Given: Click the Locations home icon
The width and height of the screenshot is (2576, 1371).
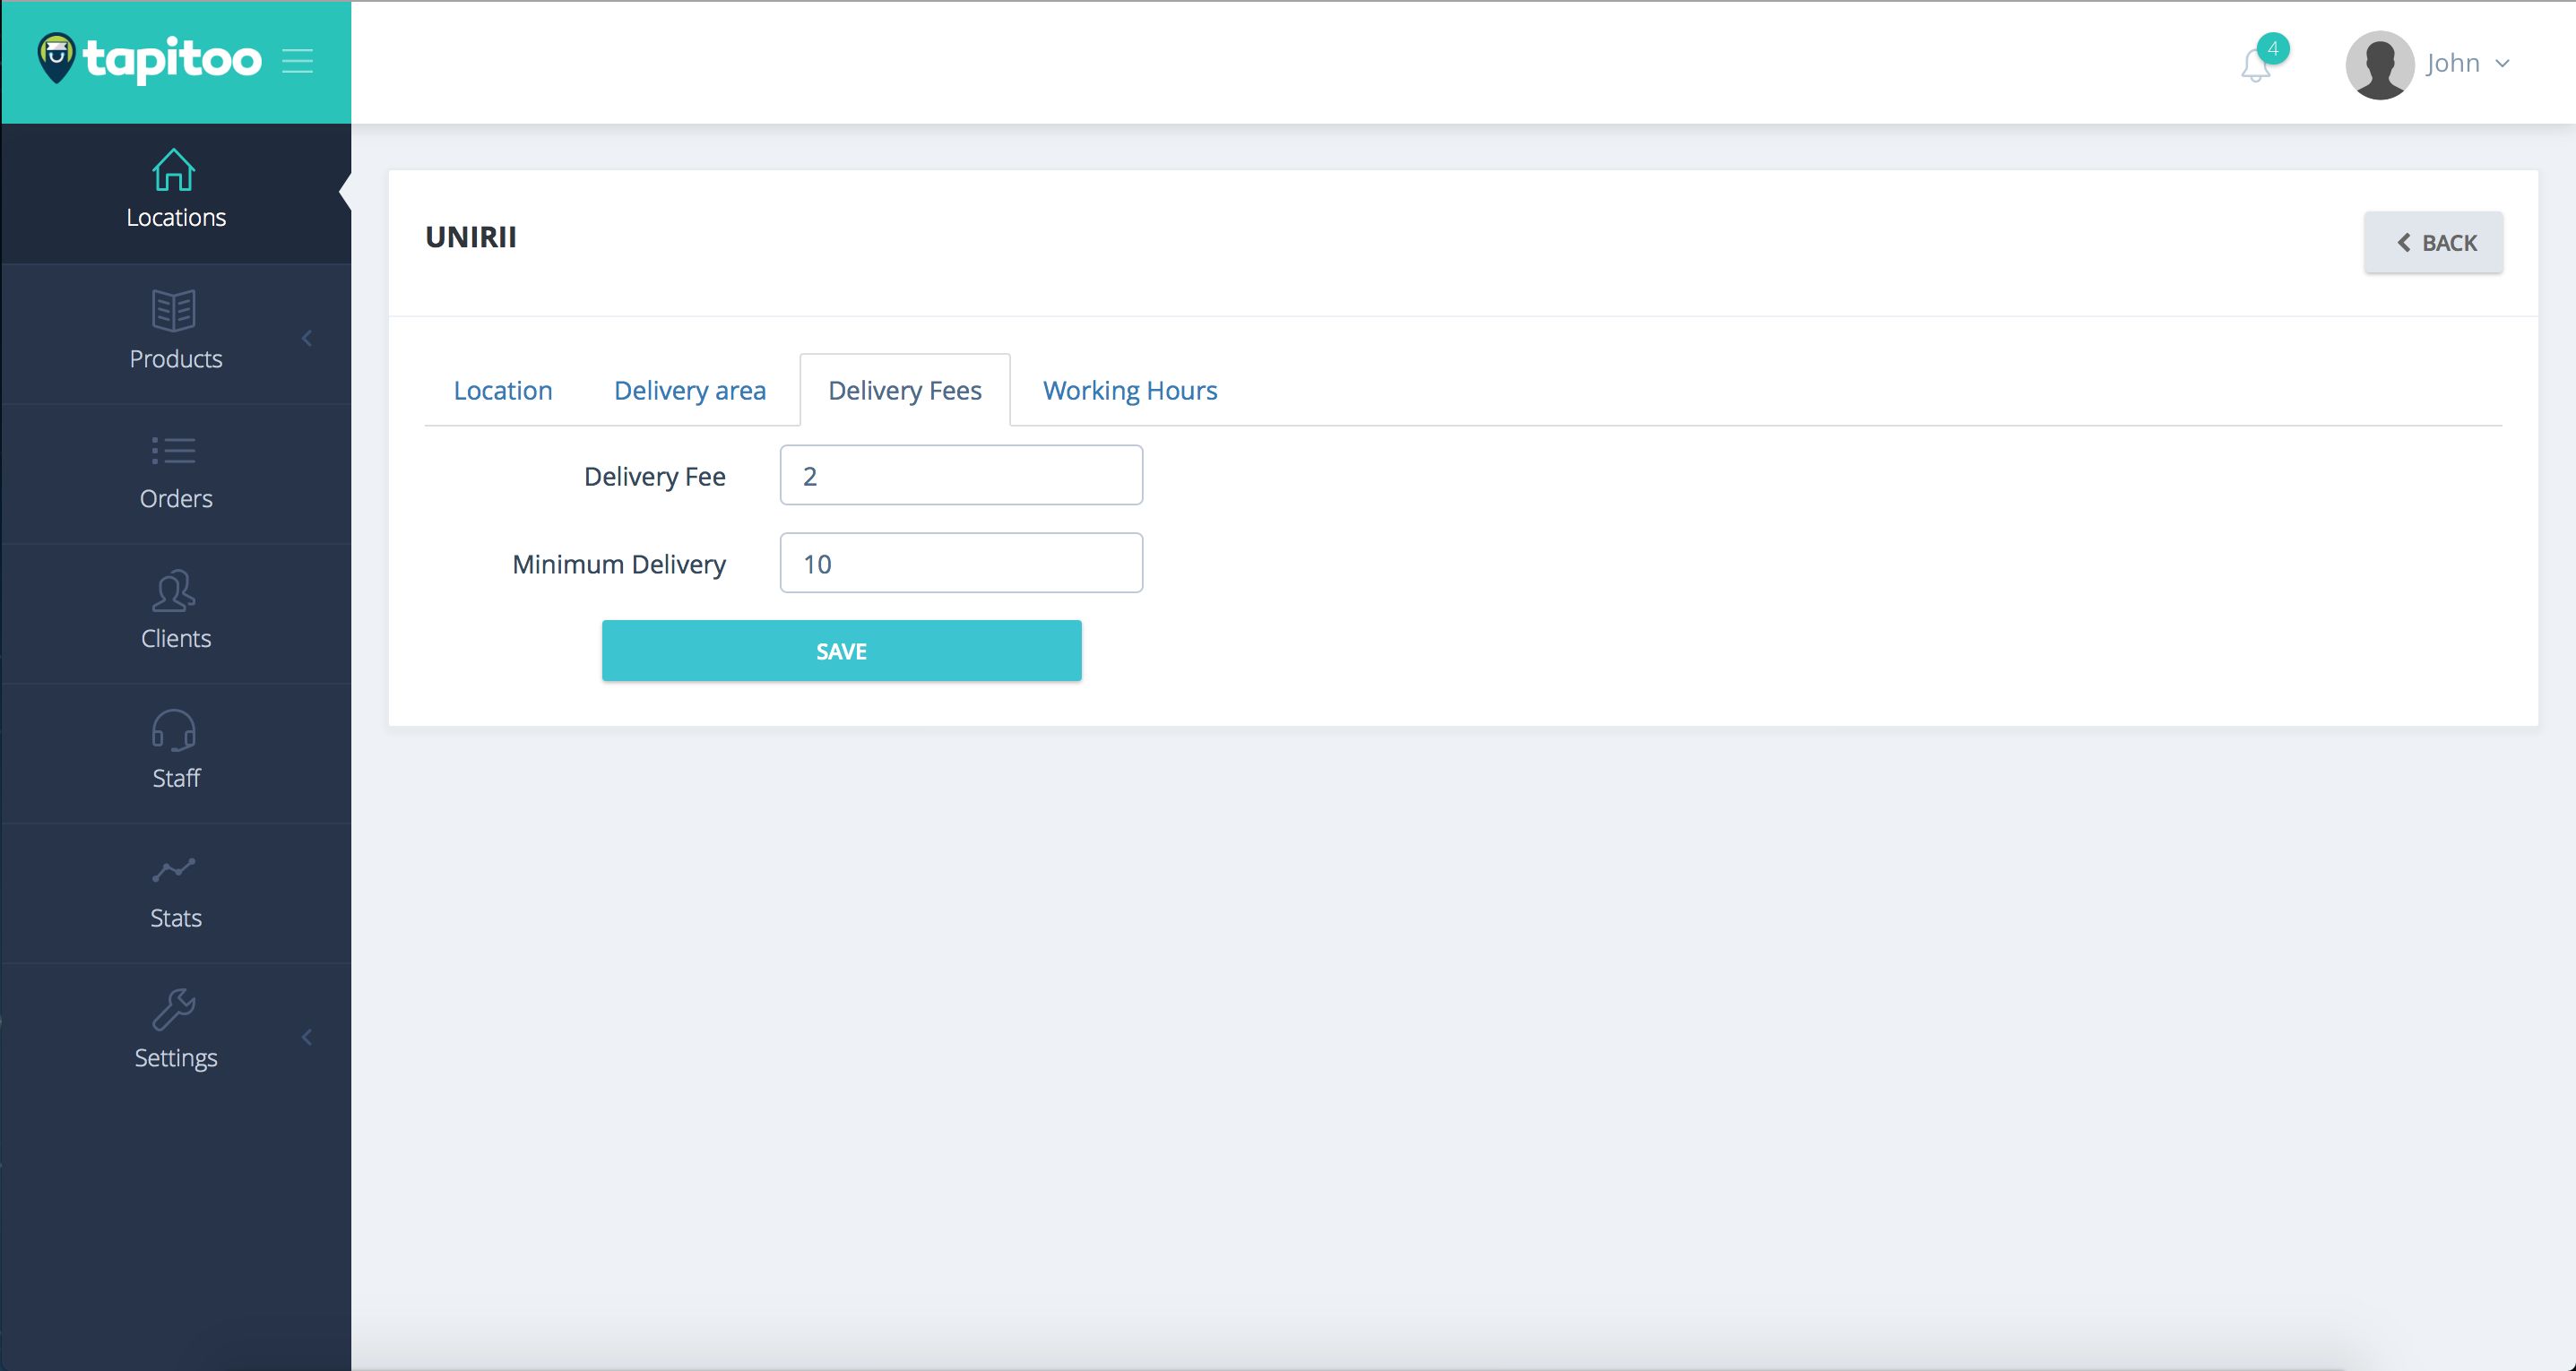Looking at the screenshot, I should (x=173, y=170).
